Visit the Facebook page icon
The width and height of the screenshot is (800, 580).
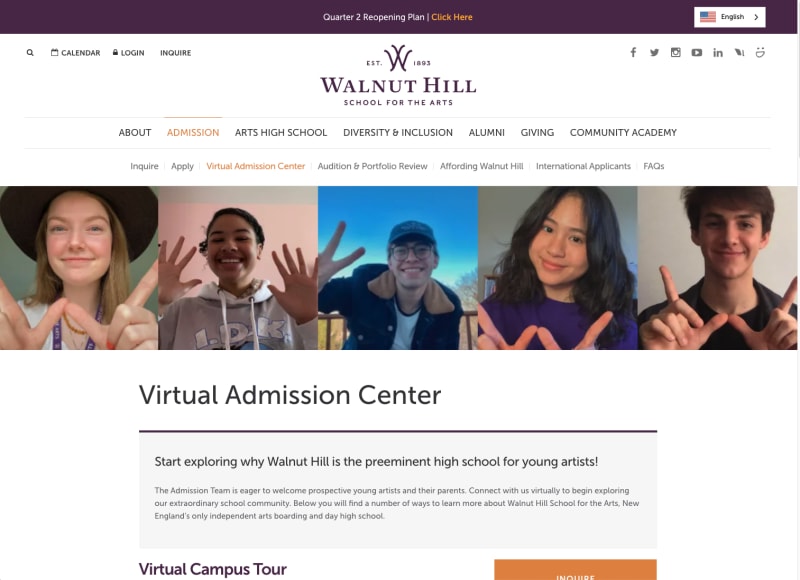click(x=633, y=52)
